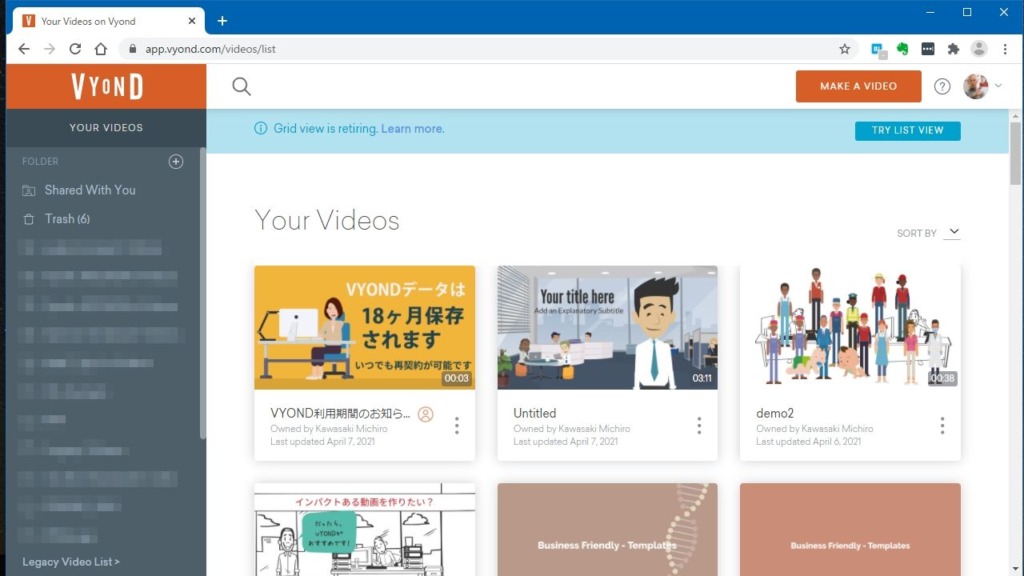Select the YOUR VIDEOS sidebar heading
The width and height of the screenshot is (1024, 576).
[106, 128]
